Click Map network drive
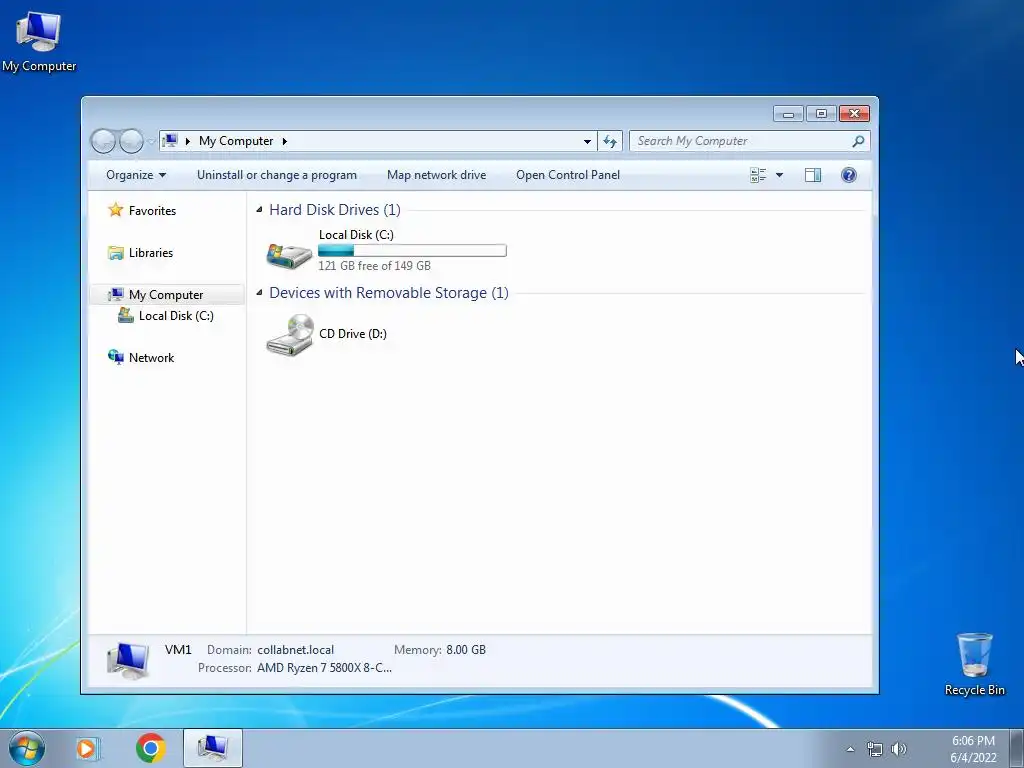This screenshot has width=1024, height=768. click(436, 175)
